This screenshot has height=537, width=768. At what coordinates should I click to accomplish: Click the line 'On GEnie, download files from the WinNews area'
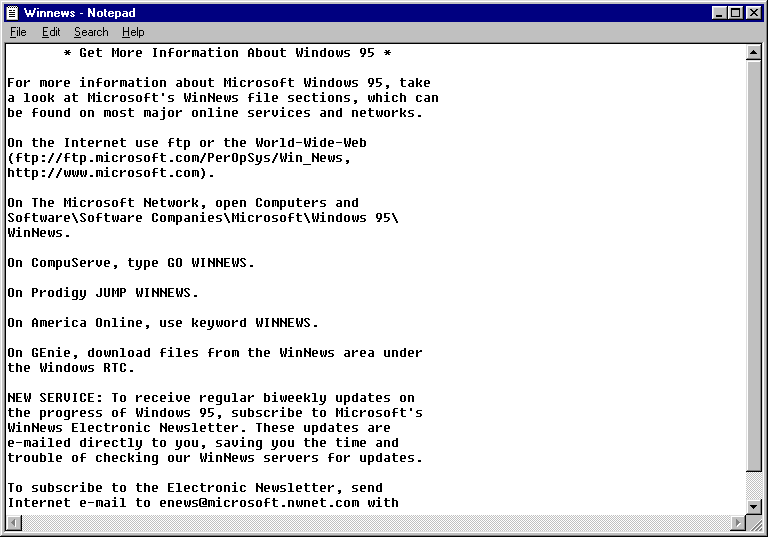(x=215, y=353)
